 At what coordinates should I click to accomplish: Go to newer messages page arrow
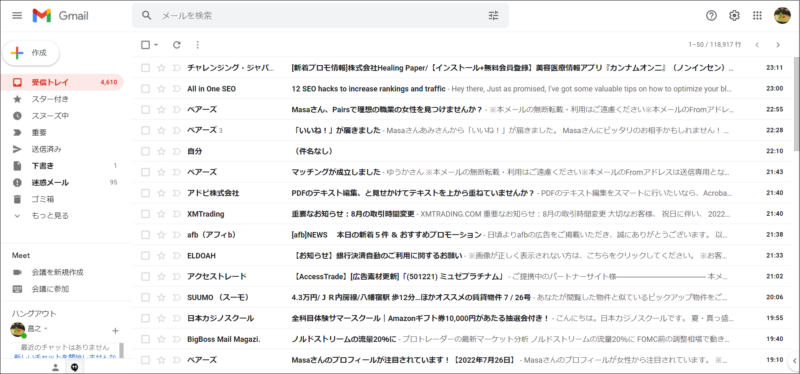point(757,45)
